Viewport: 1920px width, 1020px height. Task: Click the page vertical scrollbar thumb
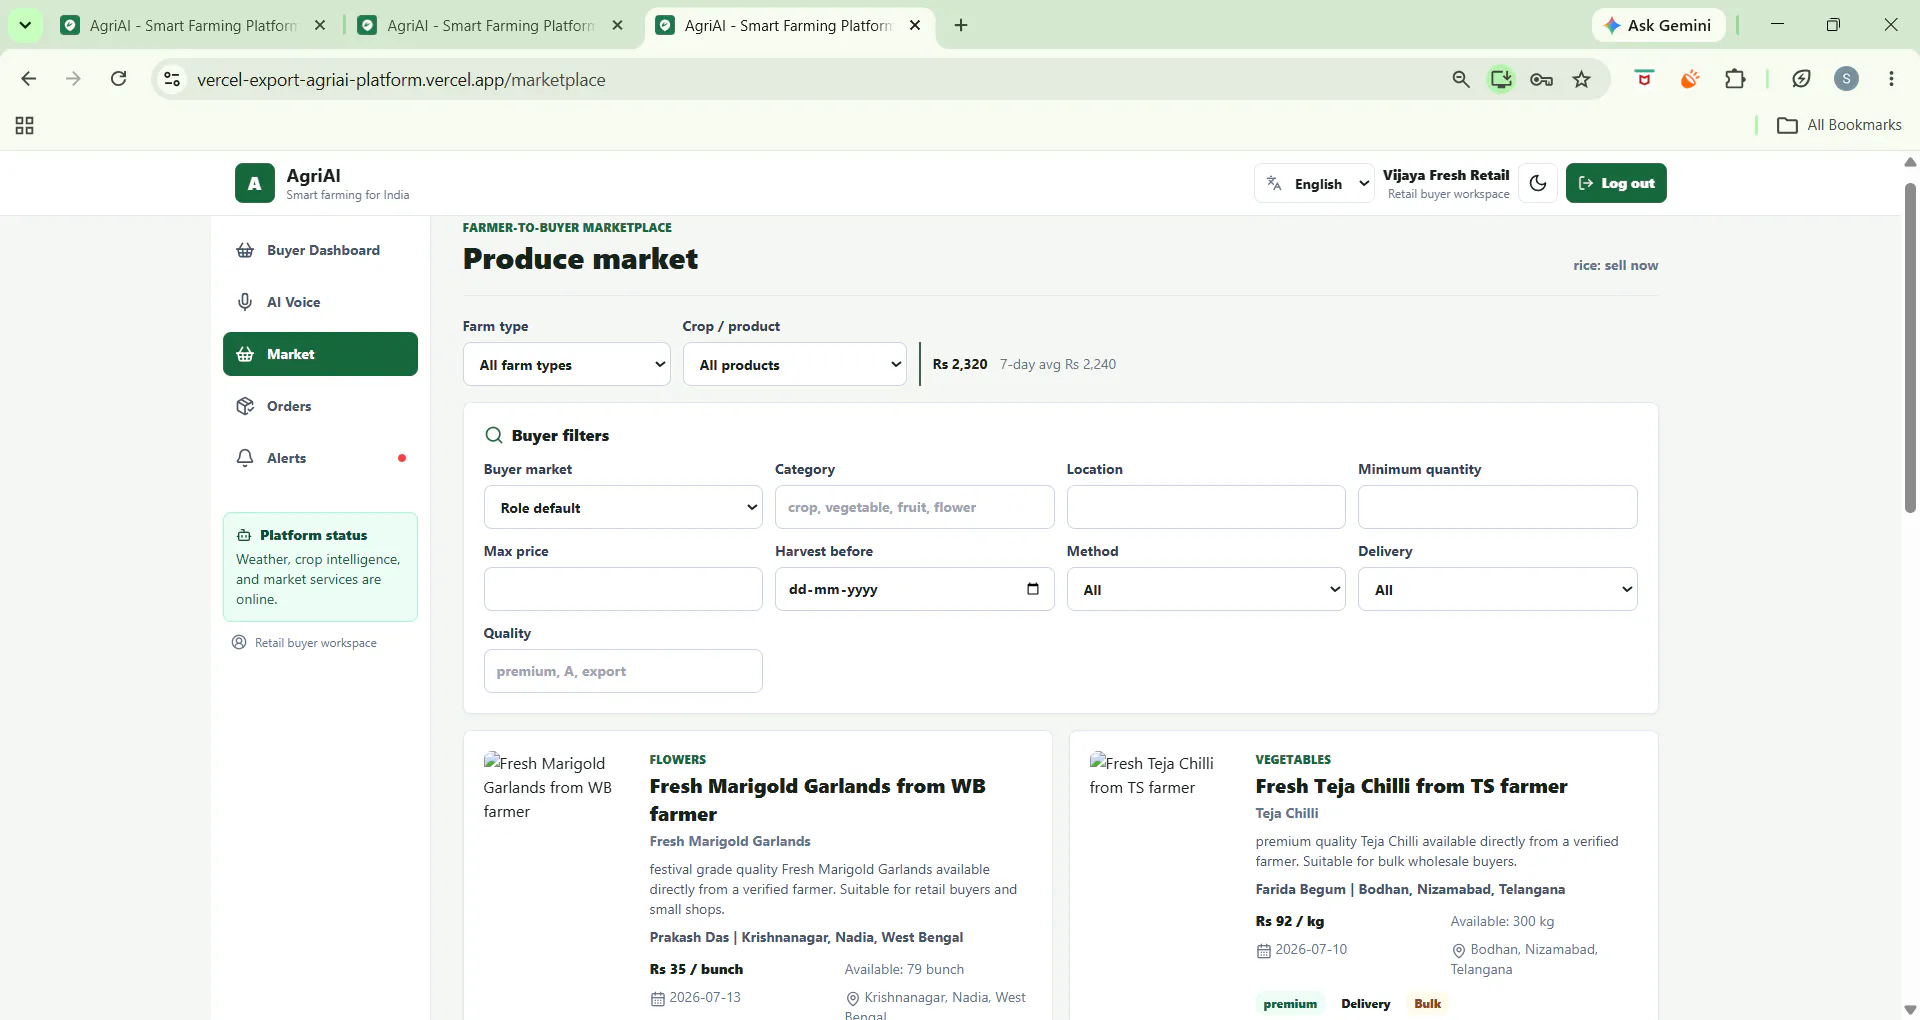click(1910, 347)
